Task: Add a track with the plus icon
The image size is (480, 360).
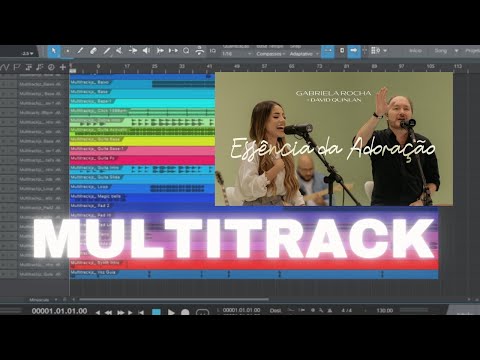Action: pyautogui.click(x=63, y=67)
